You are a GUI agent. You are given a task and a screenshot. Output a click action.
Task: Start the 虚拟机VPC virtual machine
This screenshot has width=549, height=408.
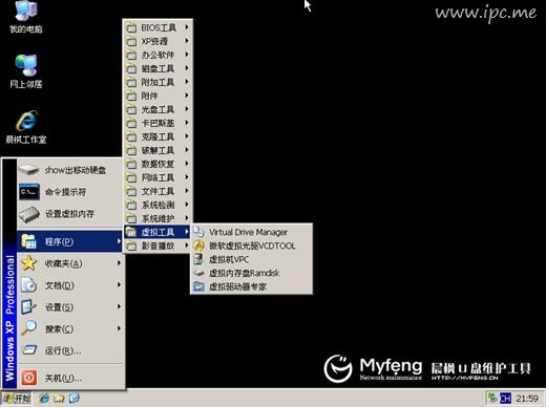click(251, 260)
